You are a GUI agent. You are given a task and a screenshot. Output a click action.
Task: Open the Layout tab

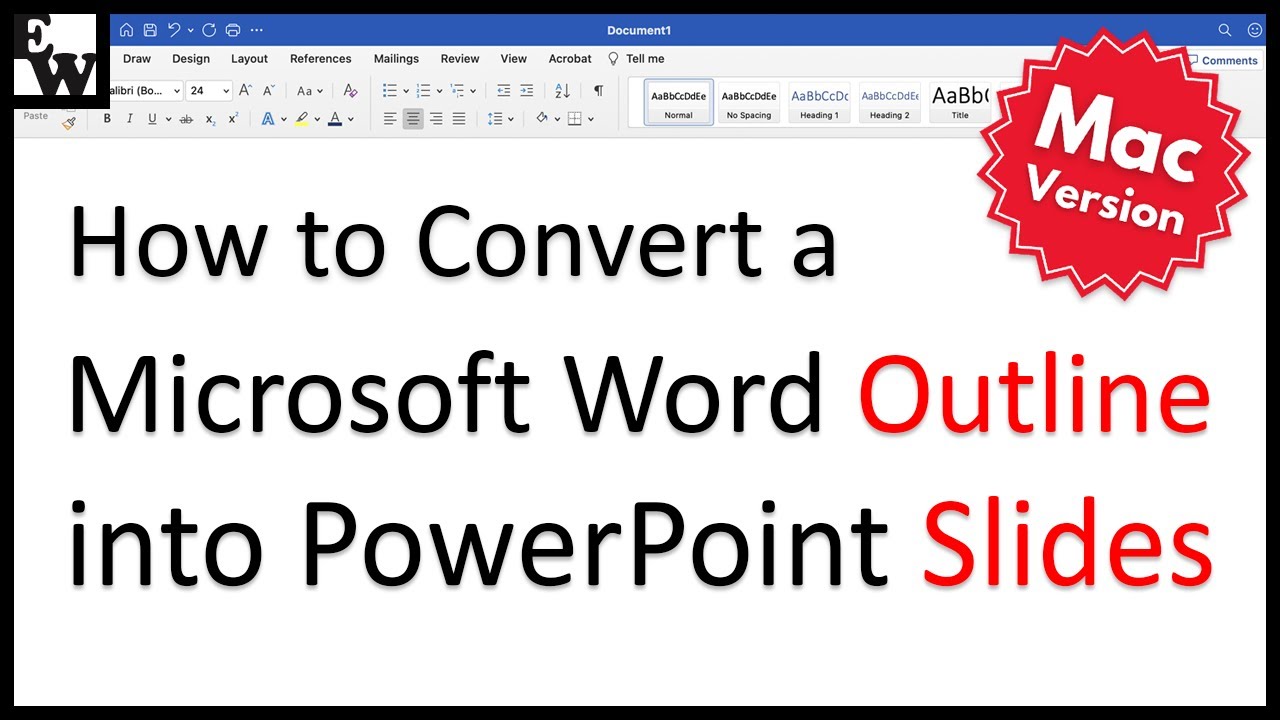[x=249, y=59]
